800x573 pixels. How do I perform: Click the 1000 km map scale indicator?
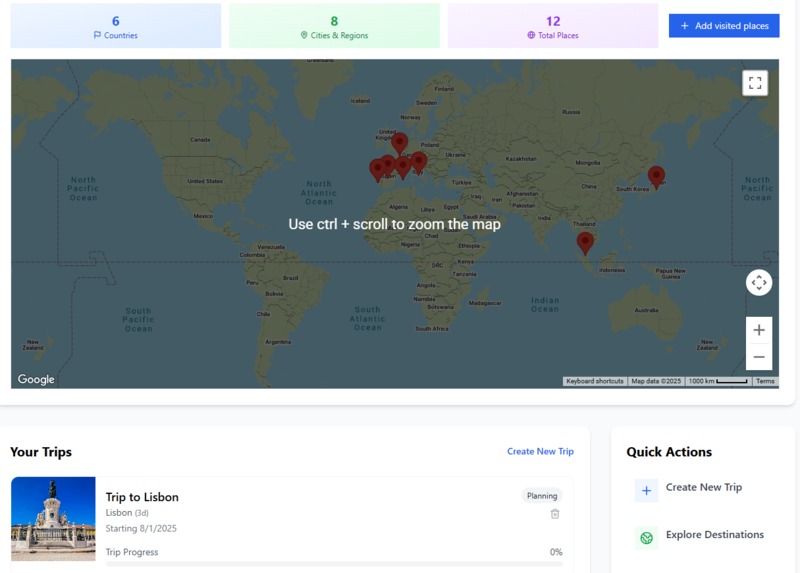tap(717, 381)
